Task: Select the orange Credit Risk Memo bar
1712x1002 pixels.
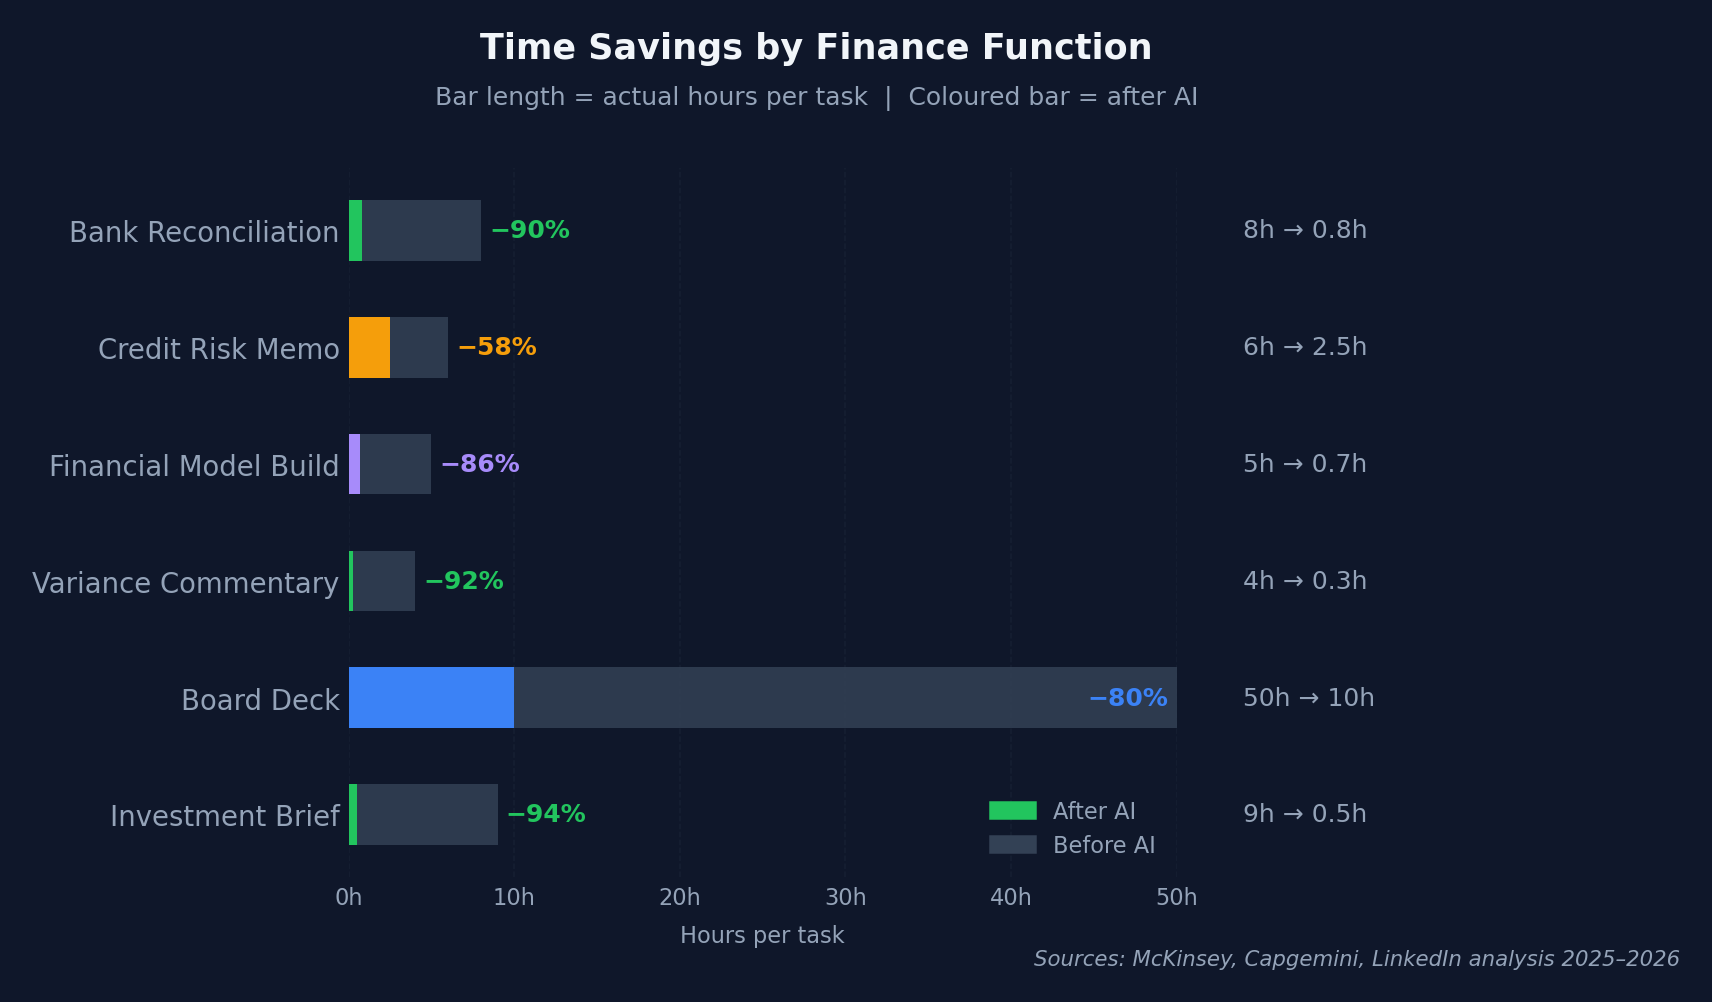Action: coord(369,347)
